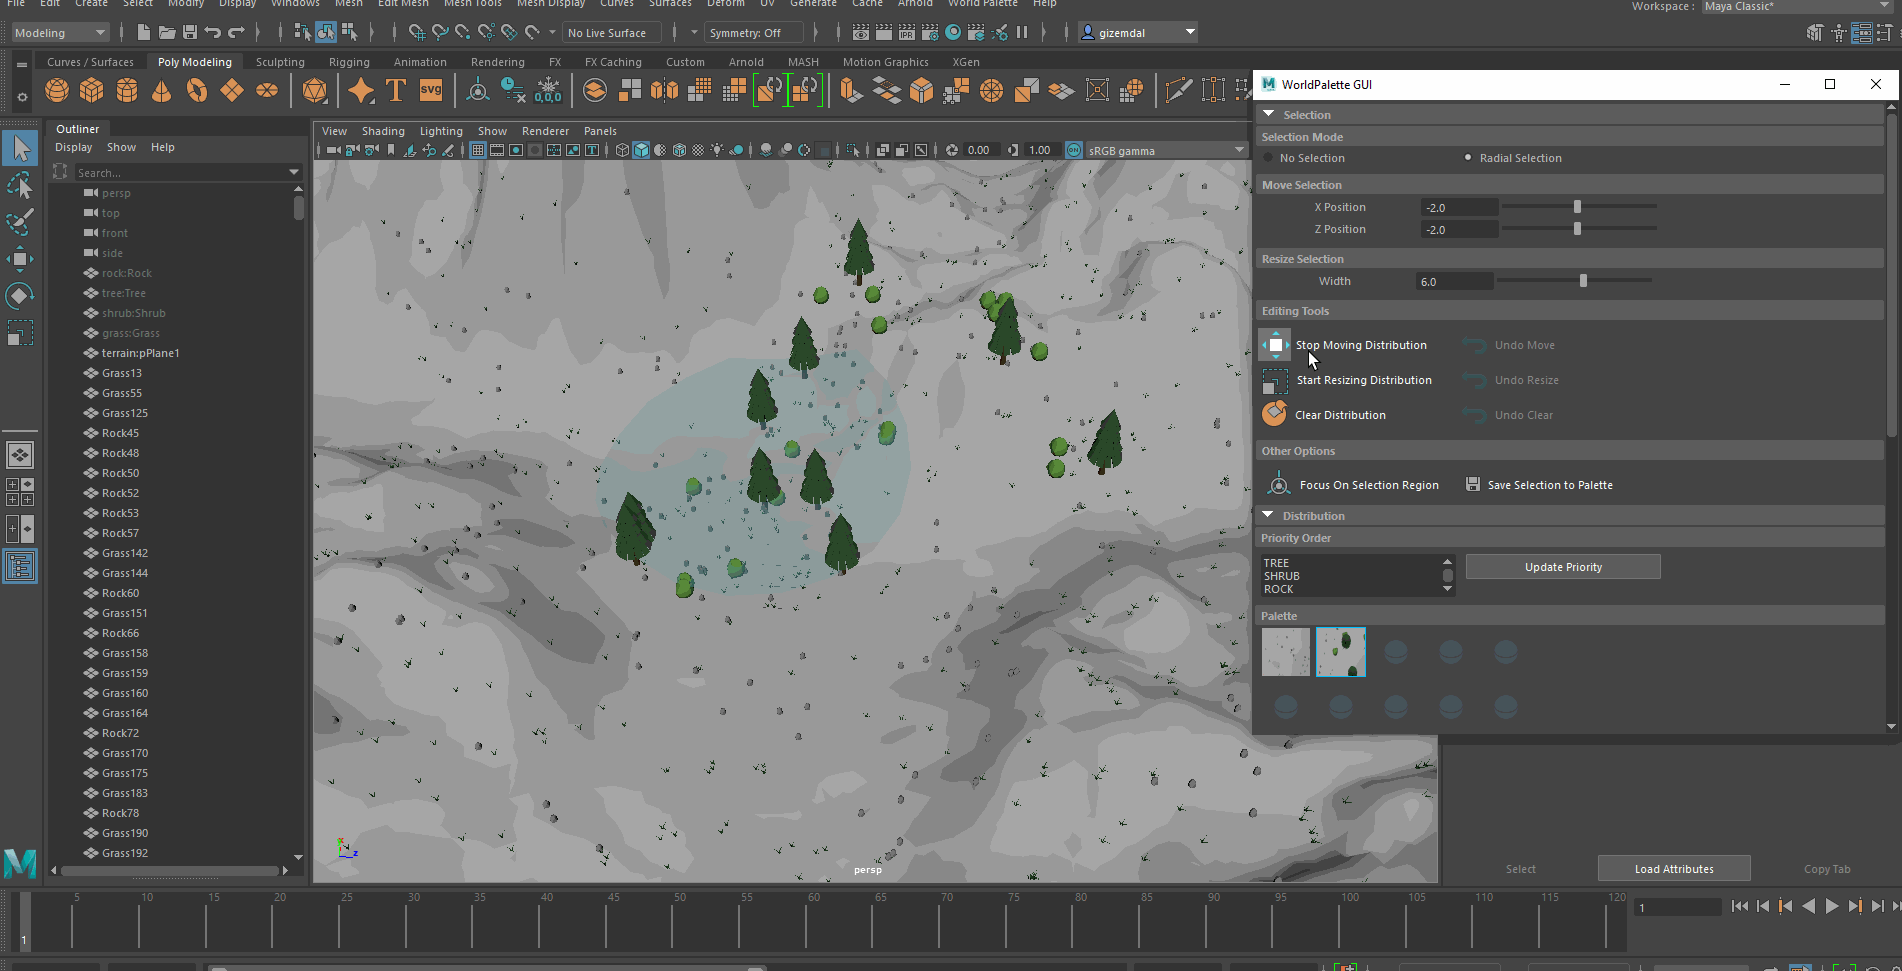Activate the Move tool in the toolbox
The width and height of the screenshot is (1902, 971).
tap(20, 259)
